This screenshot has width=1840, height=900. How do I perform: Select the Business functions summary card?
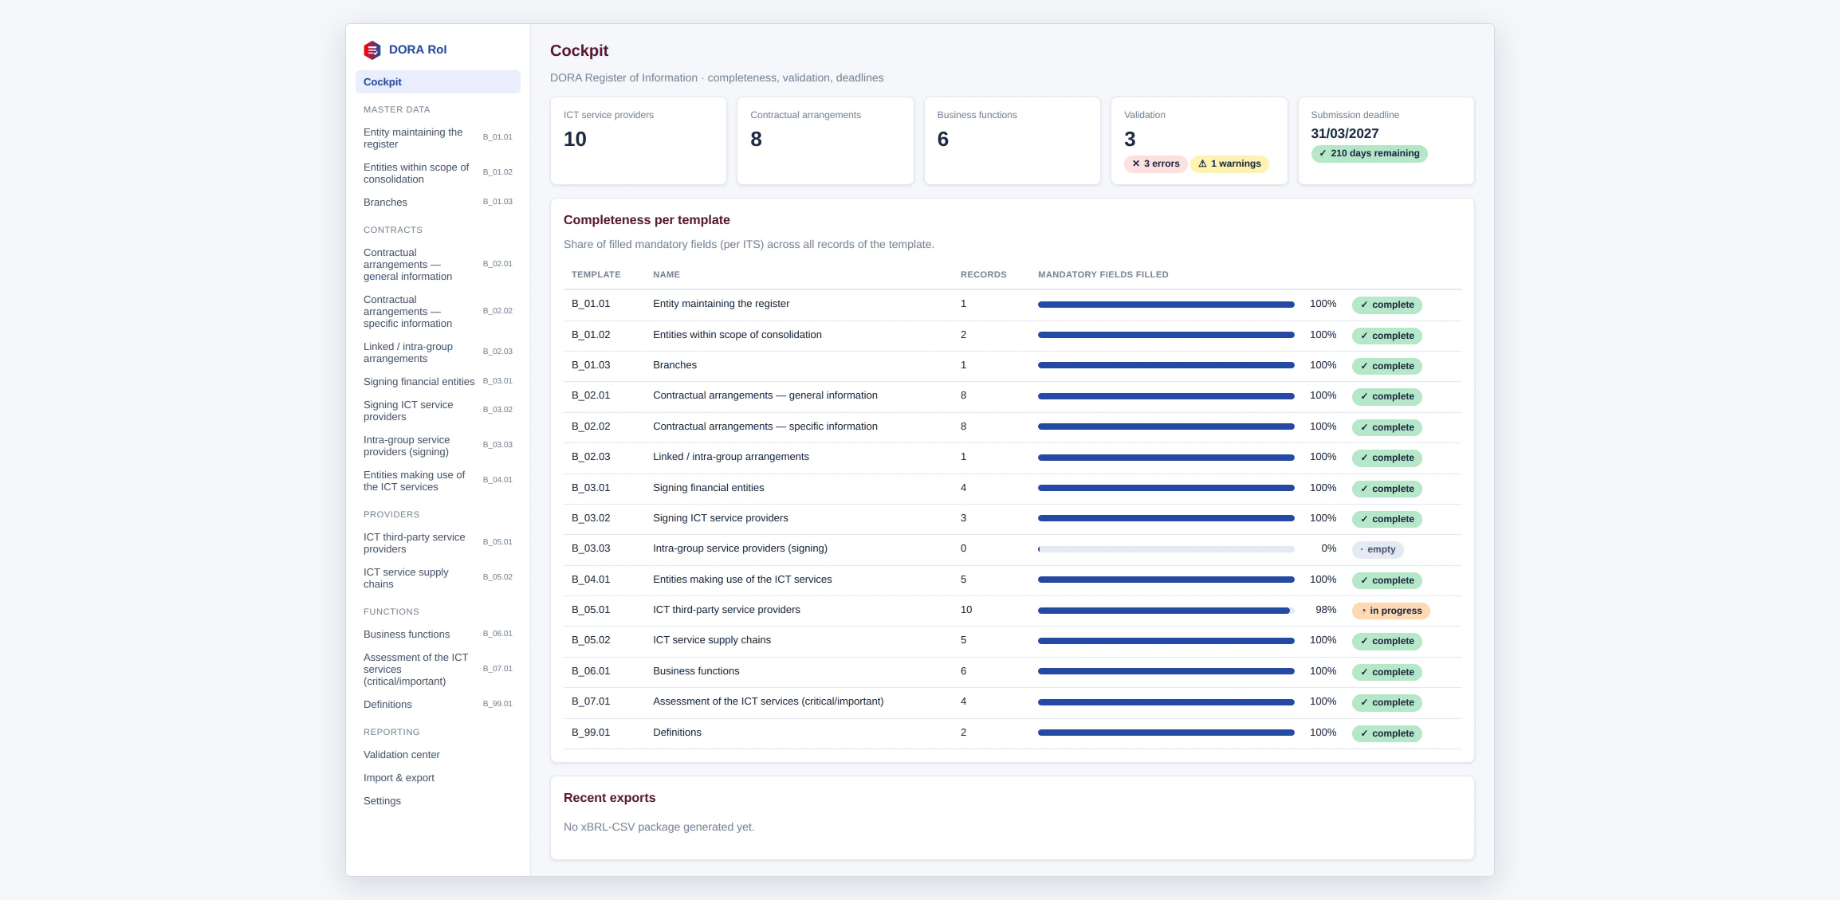(1012, 141)
